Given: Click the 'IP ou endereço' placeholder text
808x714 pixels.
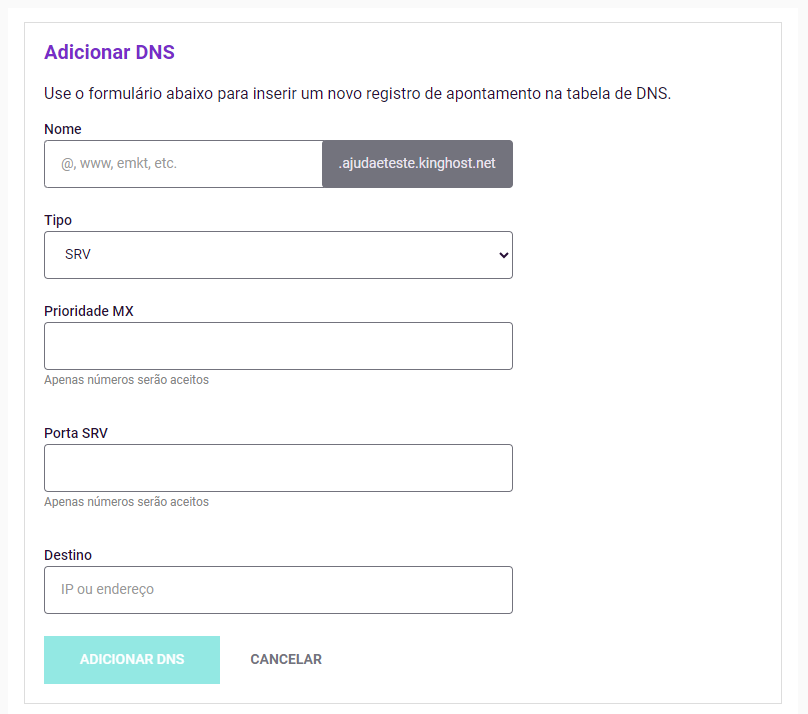Looking at the screenshot, I should 108,590.
